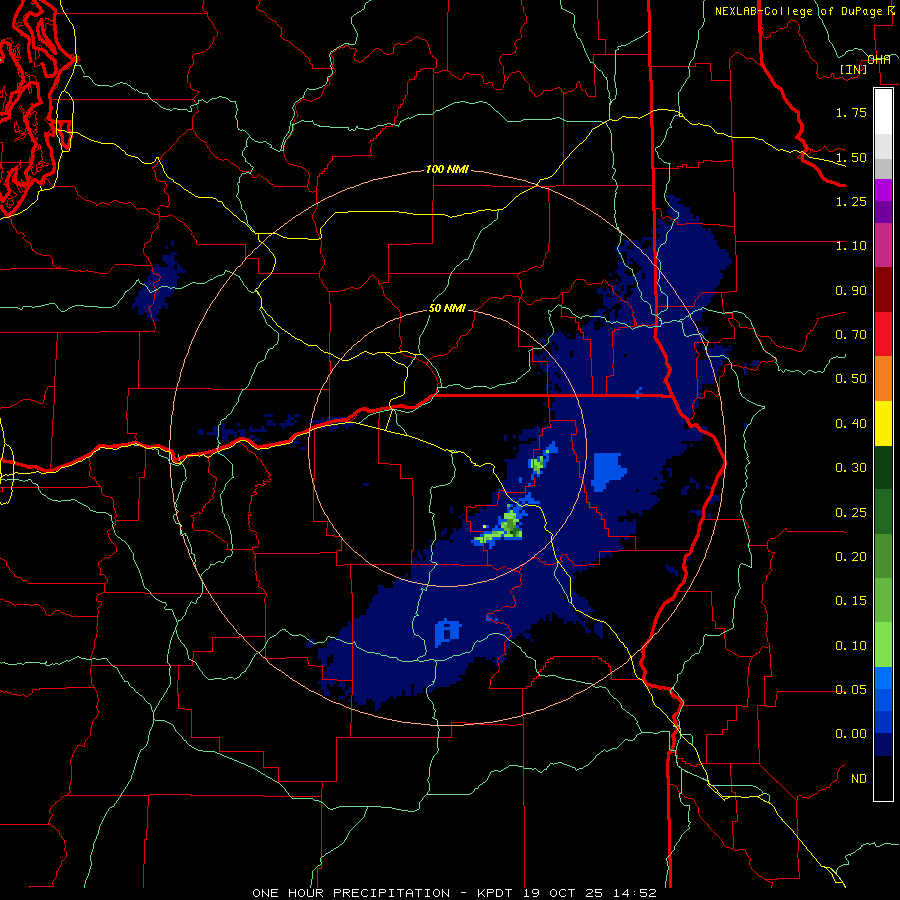Click the 0.70 legend value
Screen dimensions: 900x900
(851, 335)
